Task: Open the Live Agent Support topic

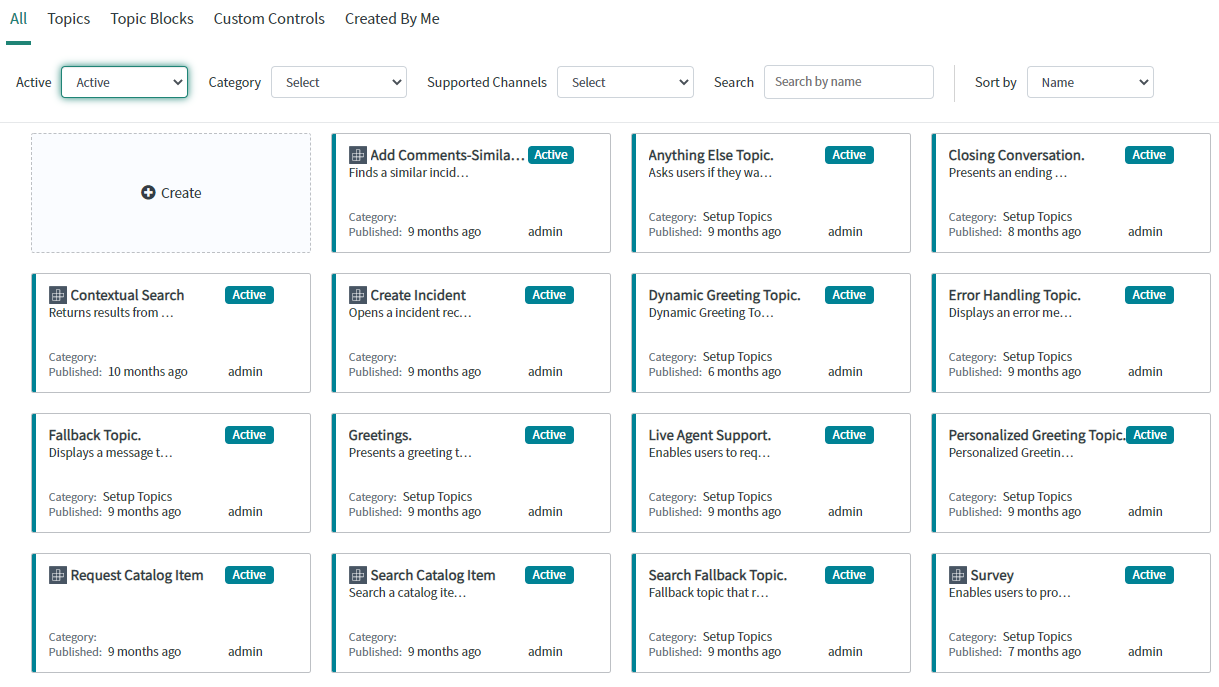Action: pos(709,435)
